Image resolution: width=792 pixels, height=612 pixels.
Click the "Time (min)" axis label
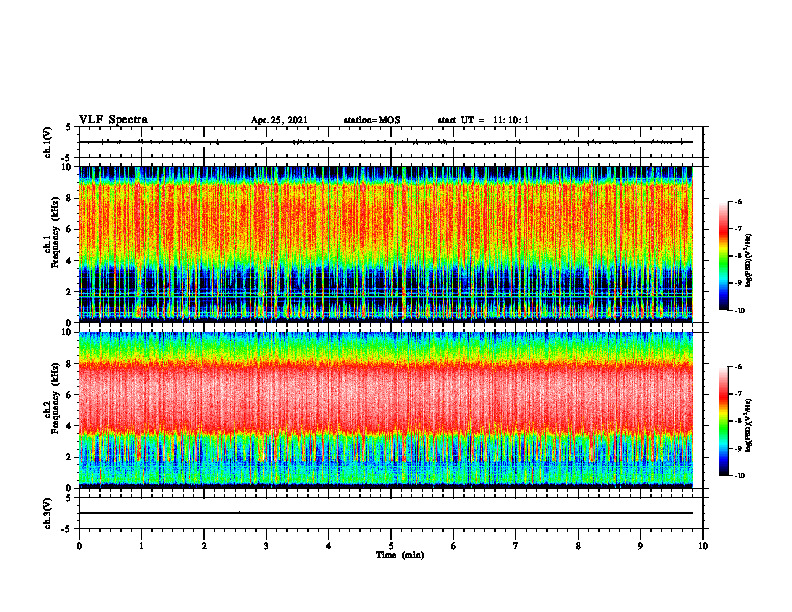point(400,555)
